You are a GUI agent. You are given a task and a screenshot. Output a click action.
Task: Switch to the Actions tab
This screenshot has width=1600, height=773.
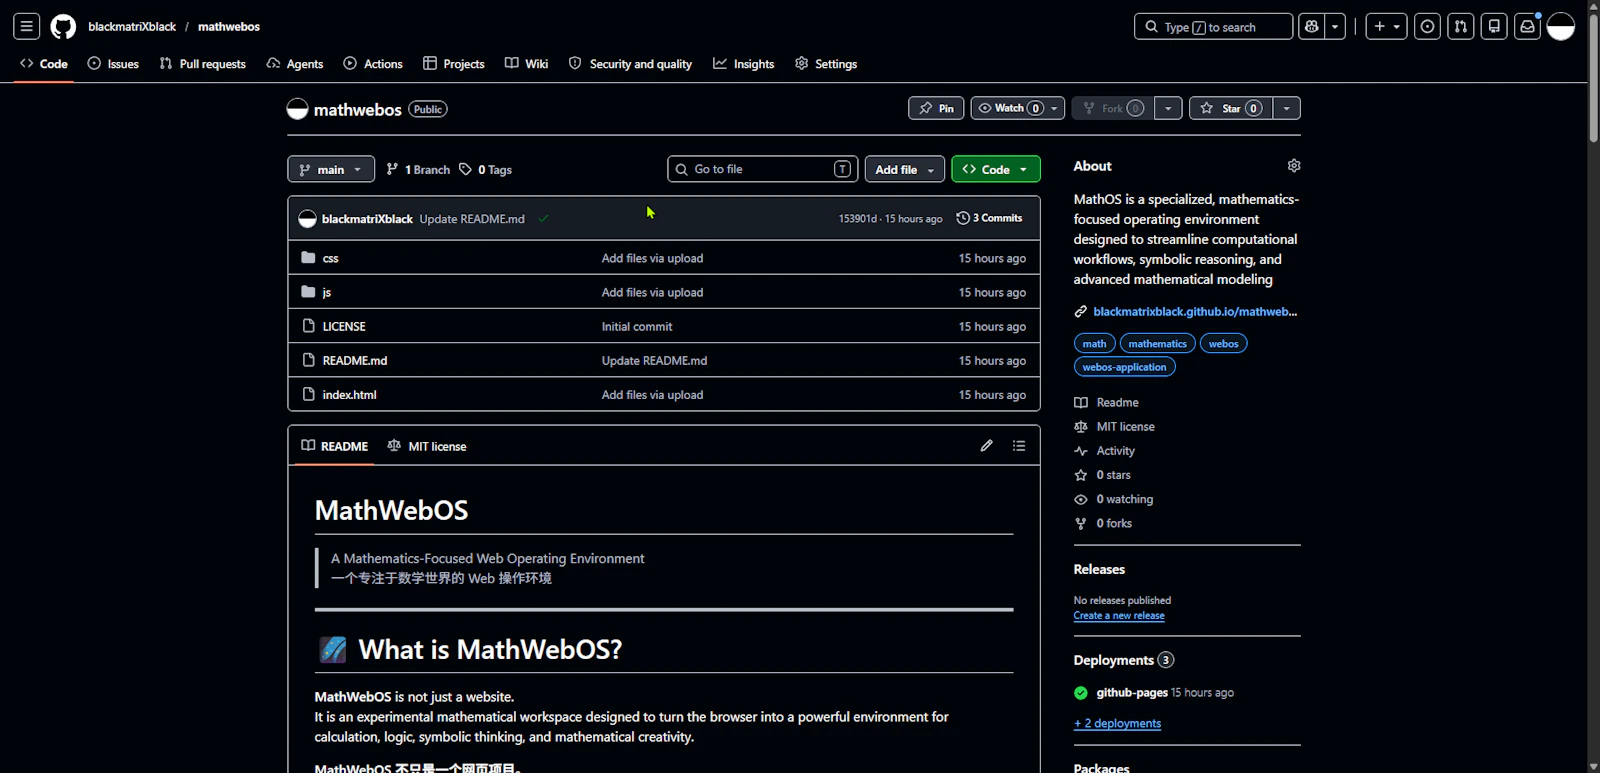[373, 64]
